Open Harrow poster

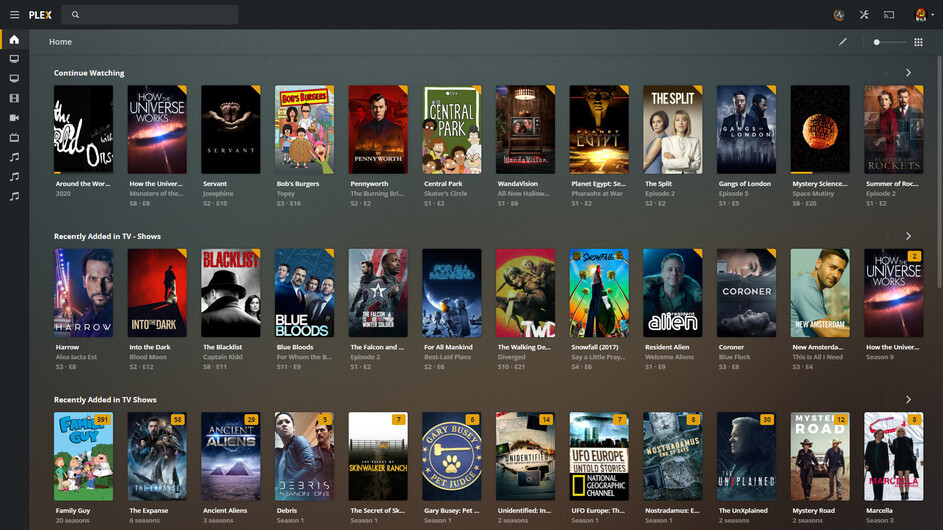[84, 293]
